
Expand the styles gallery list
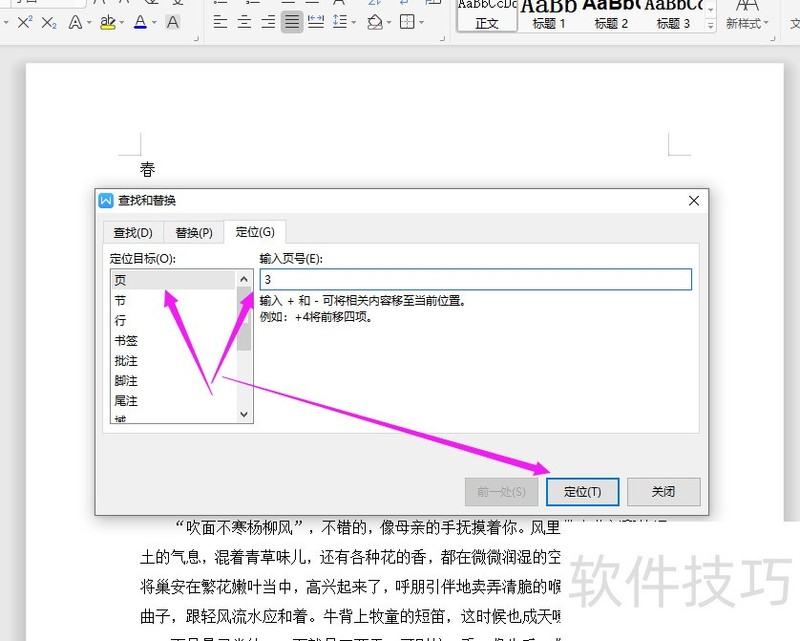click(x=711, y=24)
